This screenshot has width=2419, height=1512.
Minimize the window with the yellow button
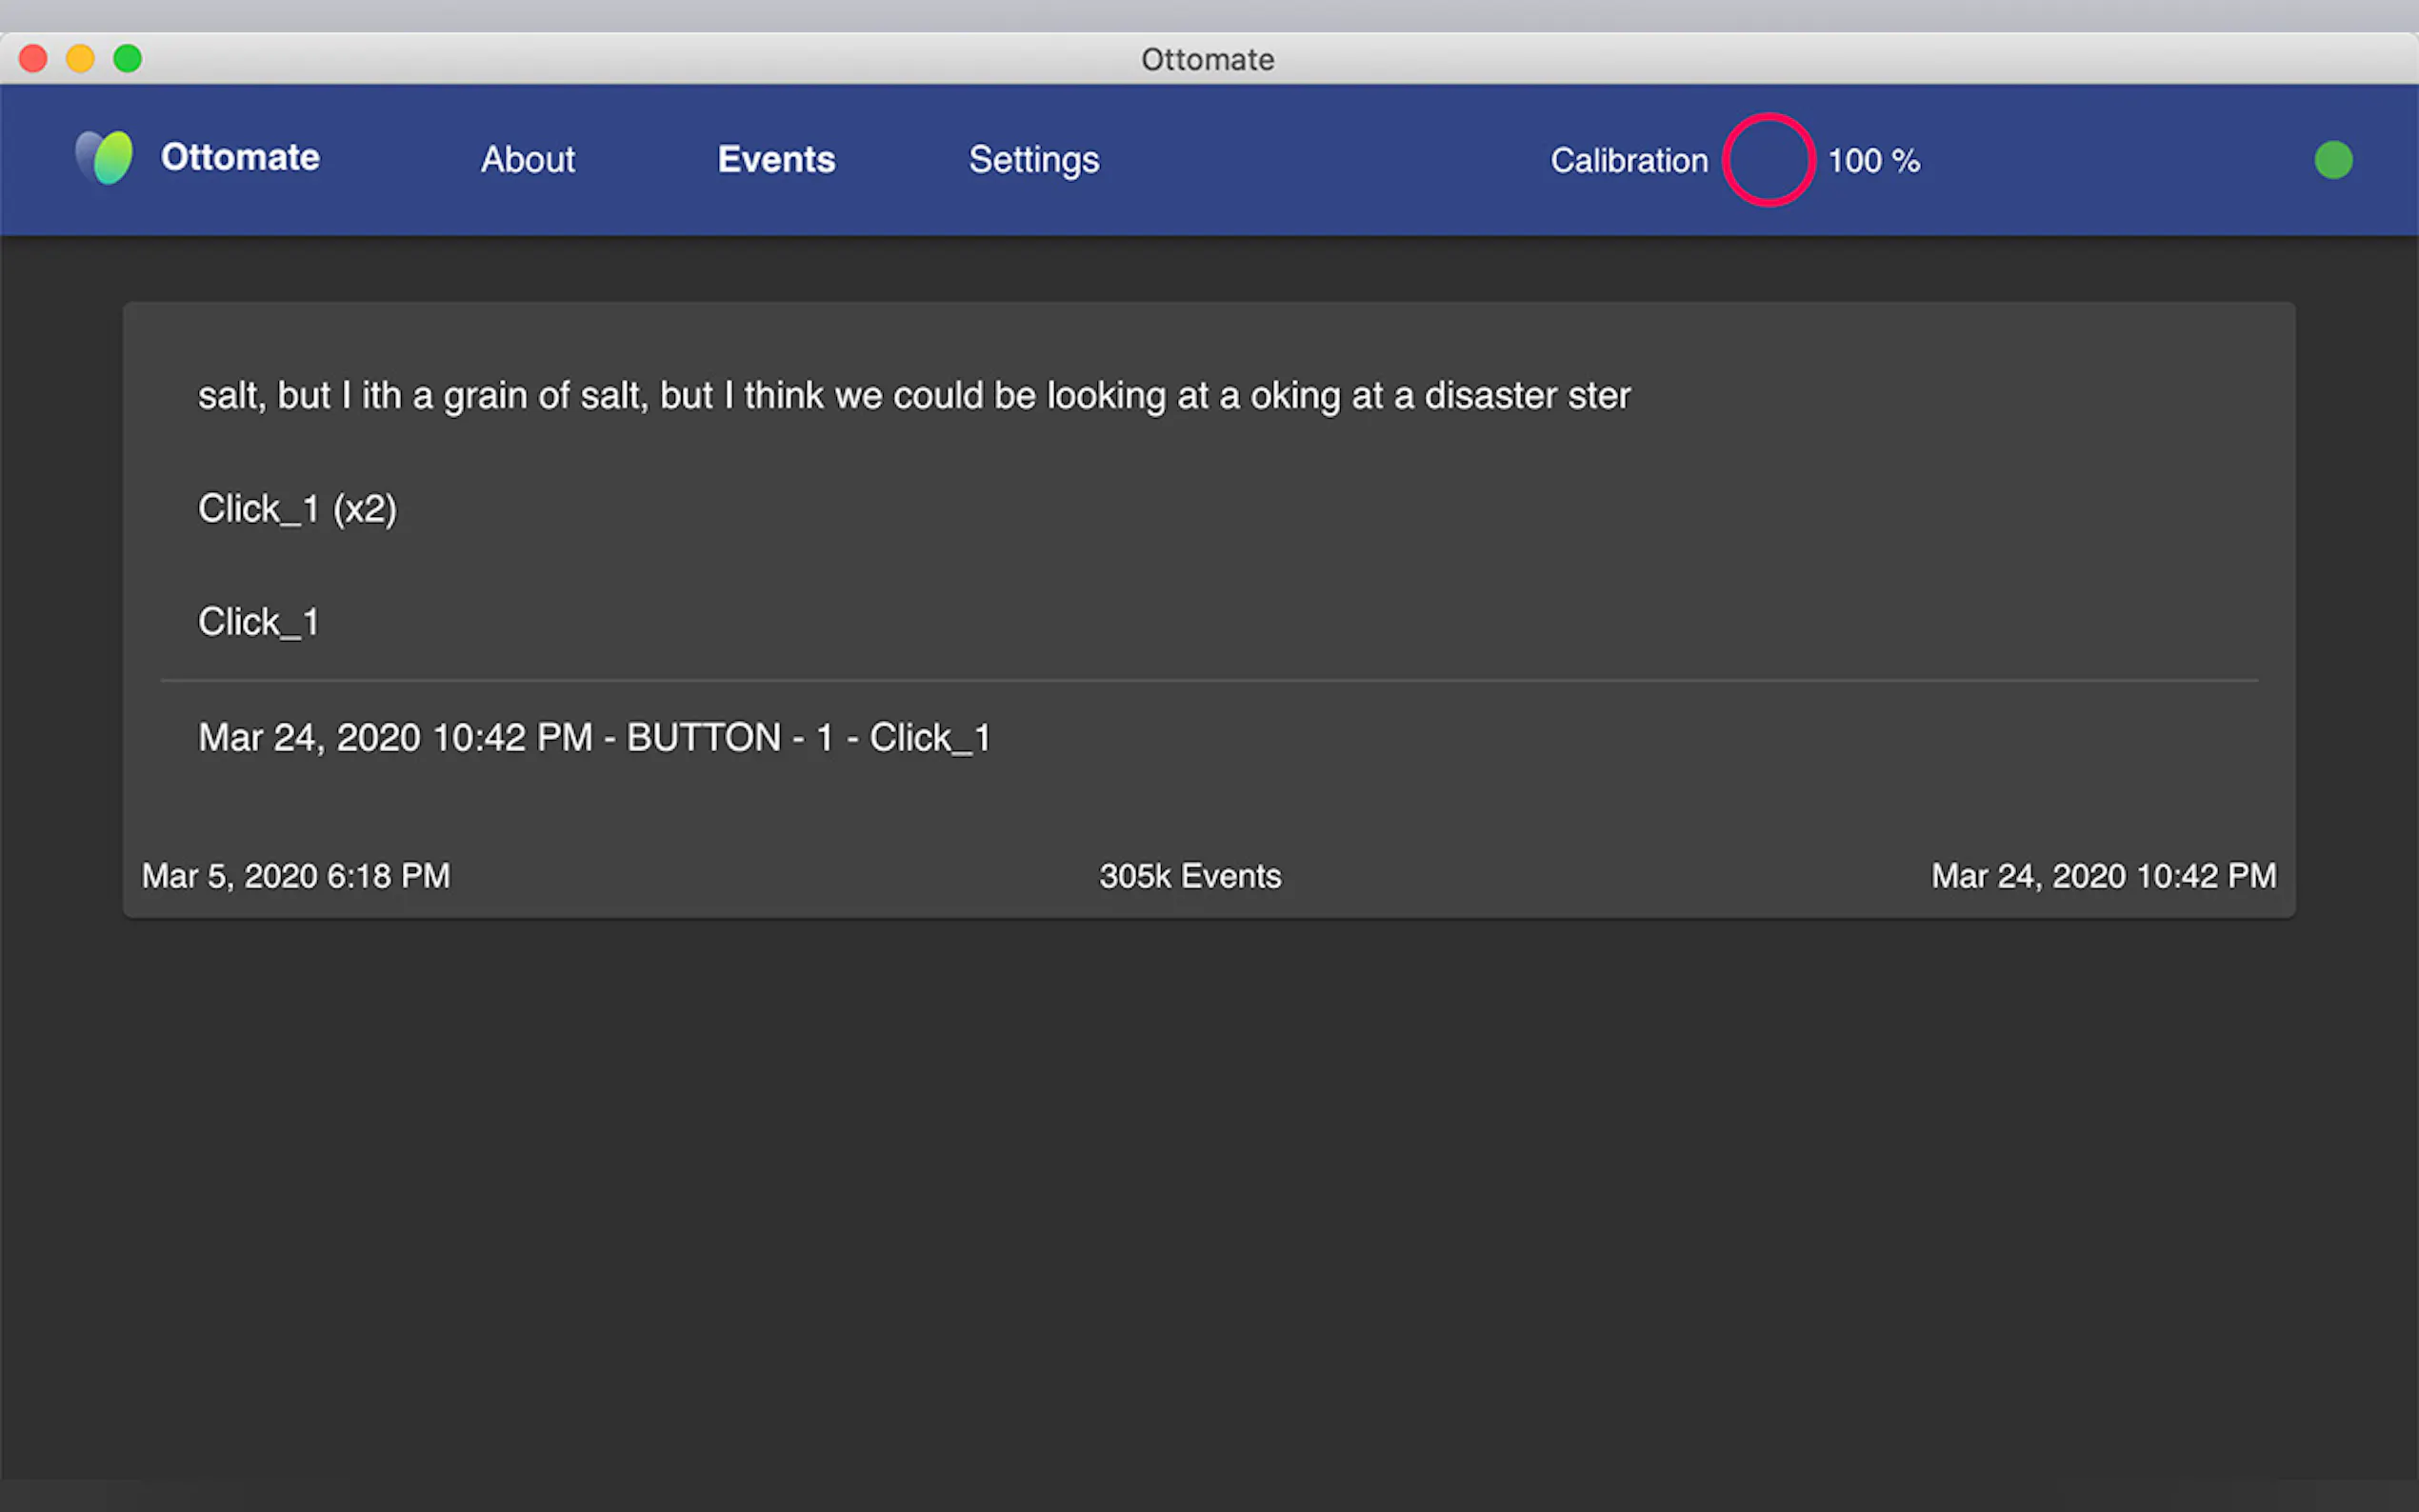pyautogui.click(x=80, y=59)
